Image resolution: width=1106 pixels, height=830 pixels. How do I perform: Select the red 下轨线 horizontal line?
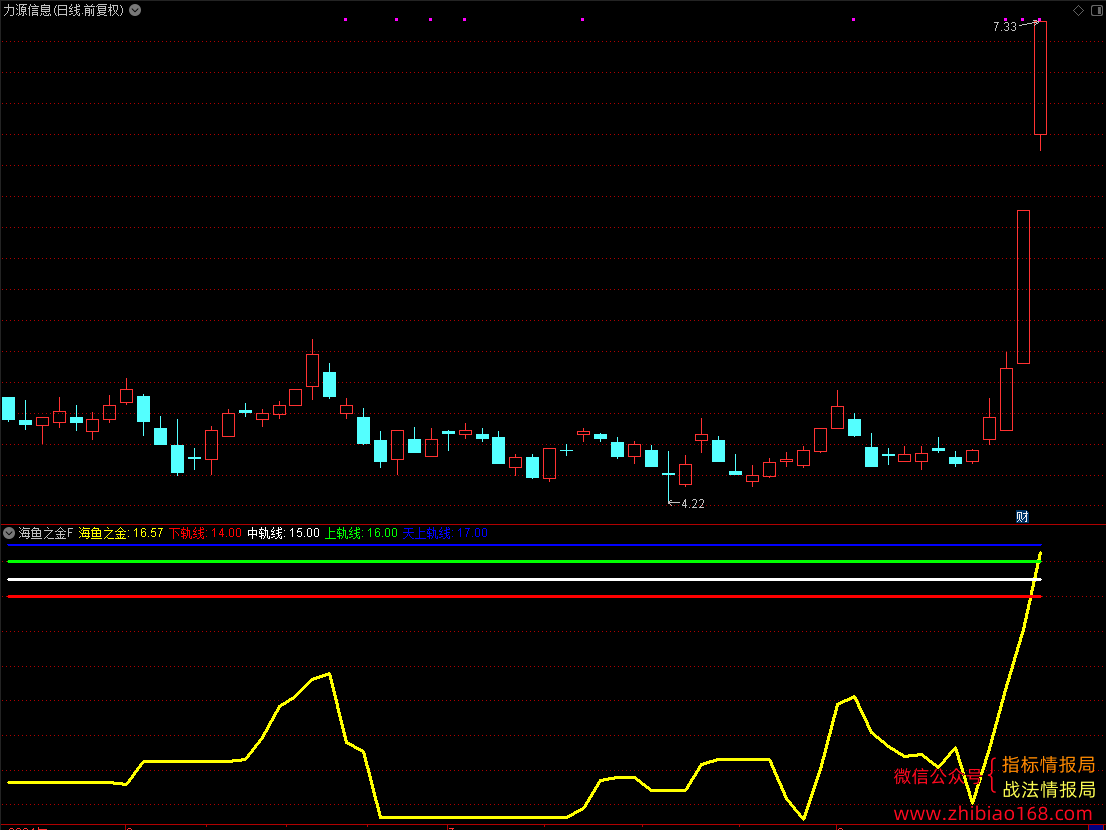[x=524, y=597]
